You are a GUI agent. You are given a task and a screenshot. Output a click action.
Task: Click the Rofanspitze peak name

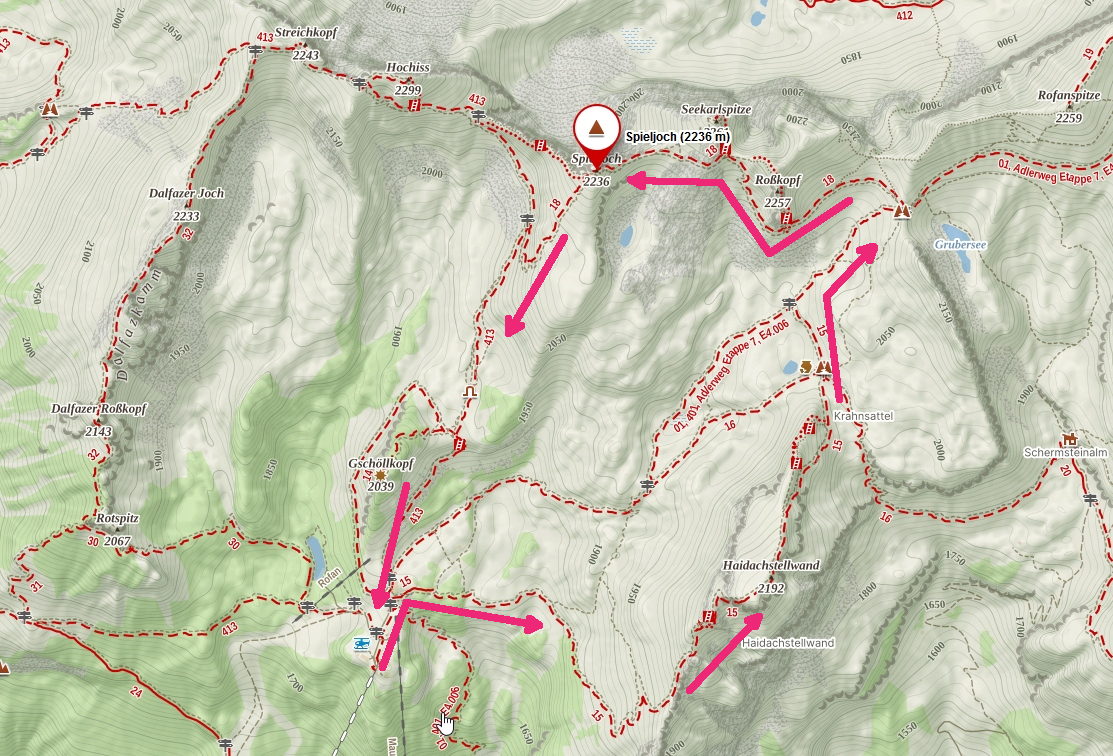pyautogui.click(x=1069, y=94)
